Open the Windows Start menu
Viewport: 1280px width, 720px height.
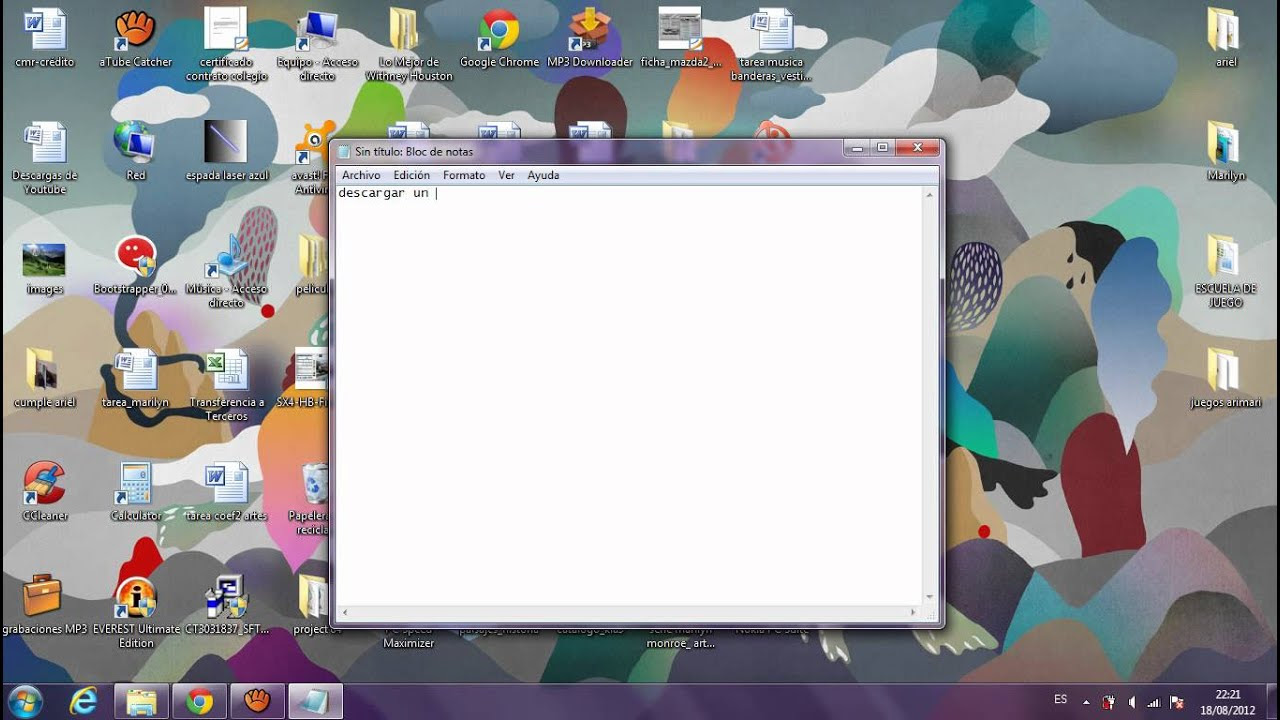25,702
